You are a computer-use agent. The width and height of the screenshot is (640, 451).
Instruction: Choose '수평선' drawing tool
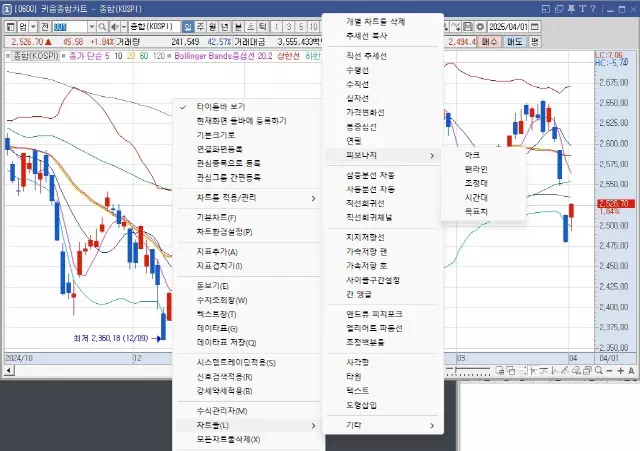[x=382, y=71]
